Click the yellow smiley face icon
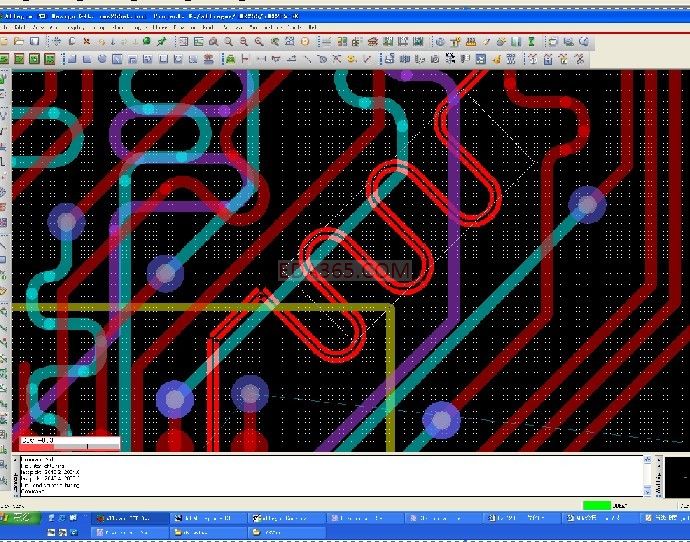Viewport: 690px width, 542px height. [351, 59]
